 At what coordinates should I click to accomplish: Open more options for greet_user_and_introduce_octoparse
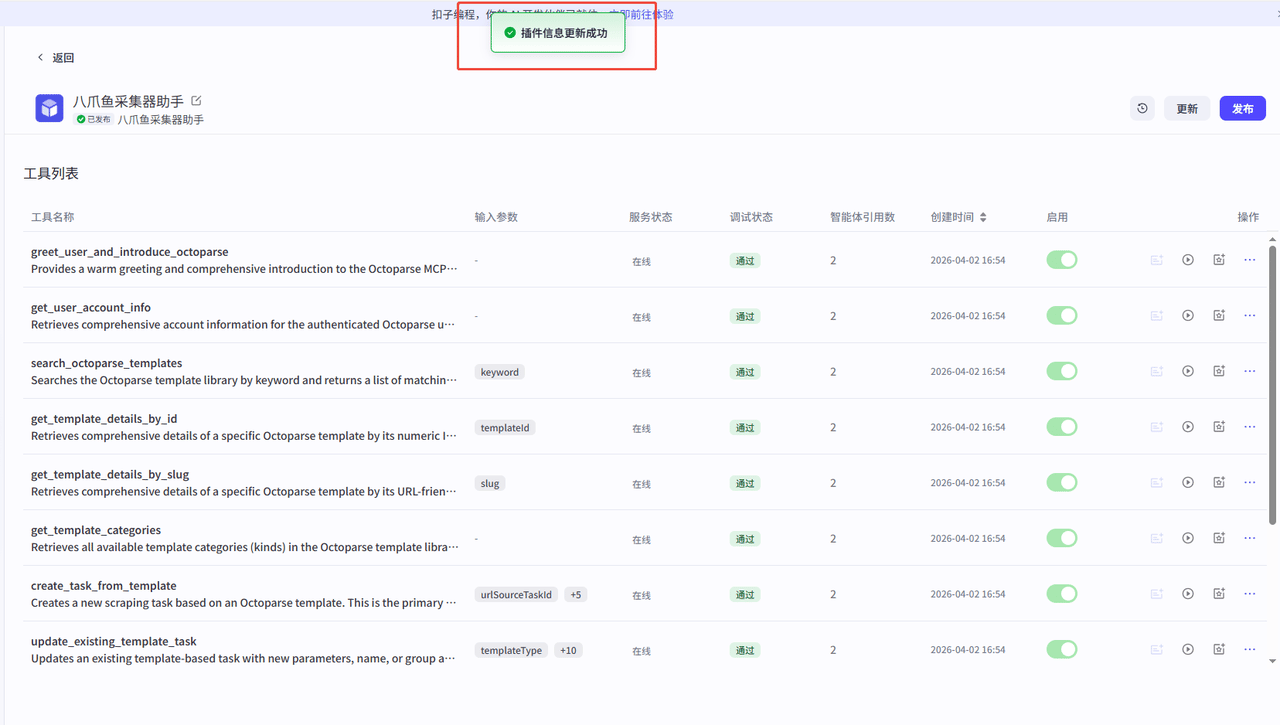(x=1250, y=260)
